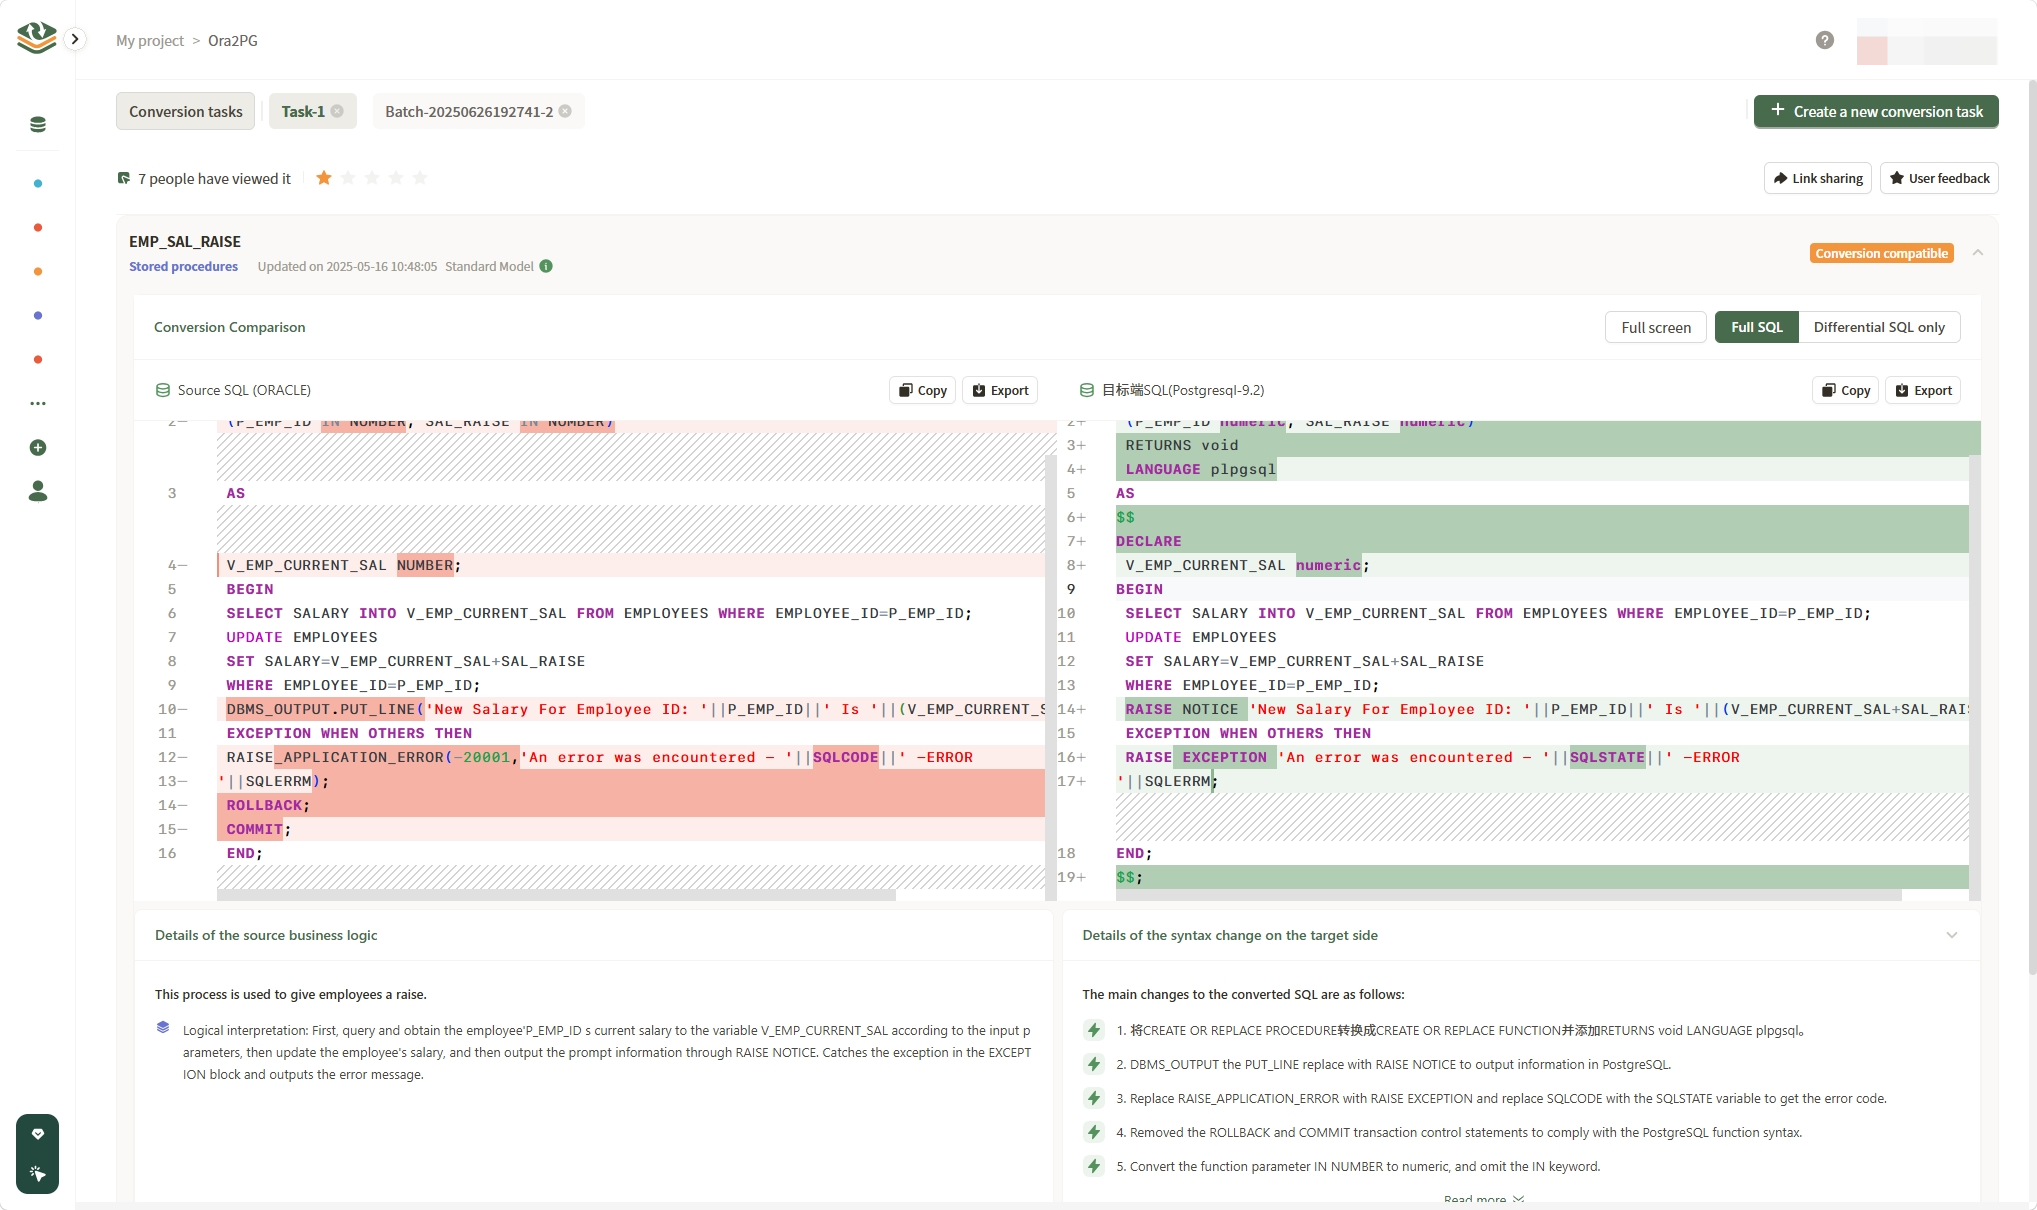Click lightning icon for change item 1
This screenshot has height=1210, width=2037.
(1095, 1030)
